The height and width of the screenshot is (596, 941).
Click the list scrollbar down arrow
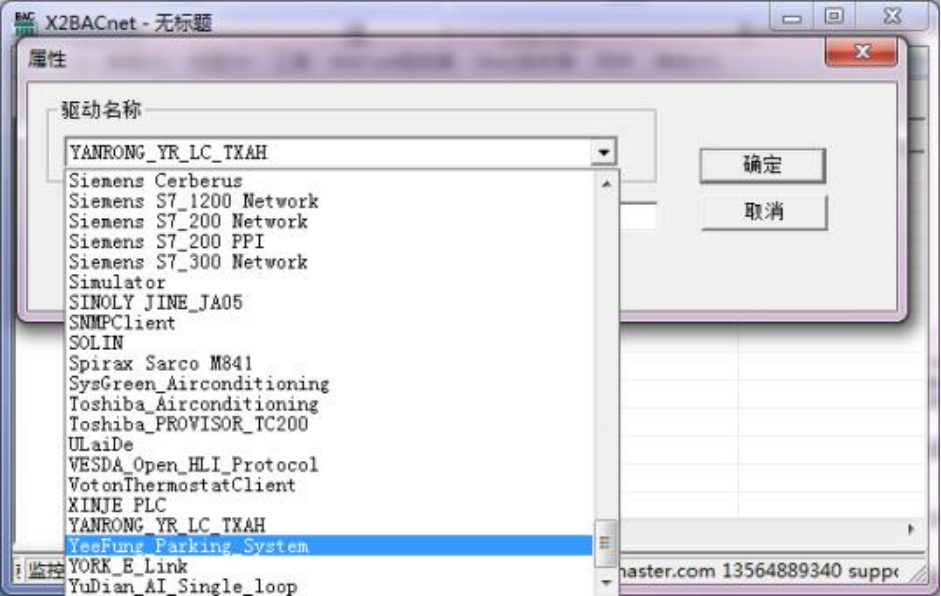coord(606,582)
